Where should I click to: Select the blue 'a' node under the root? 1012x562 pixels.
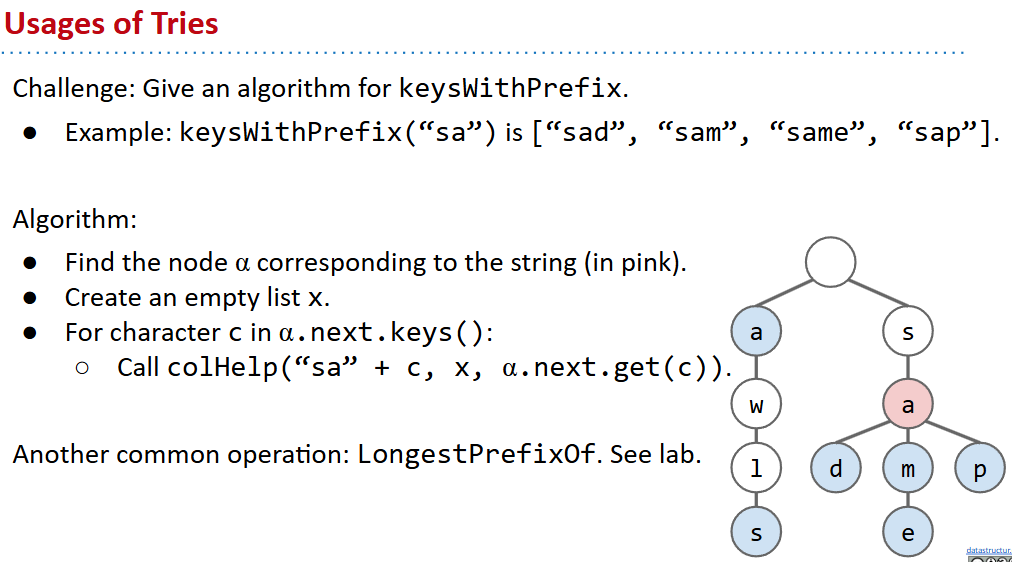(x=756, y=332)
